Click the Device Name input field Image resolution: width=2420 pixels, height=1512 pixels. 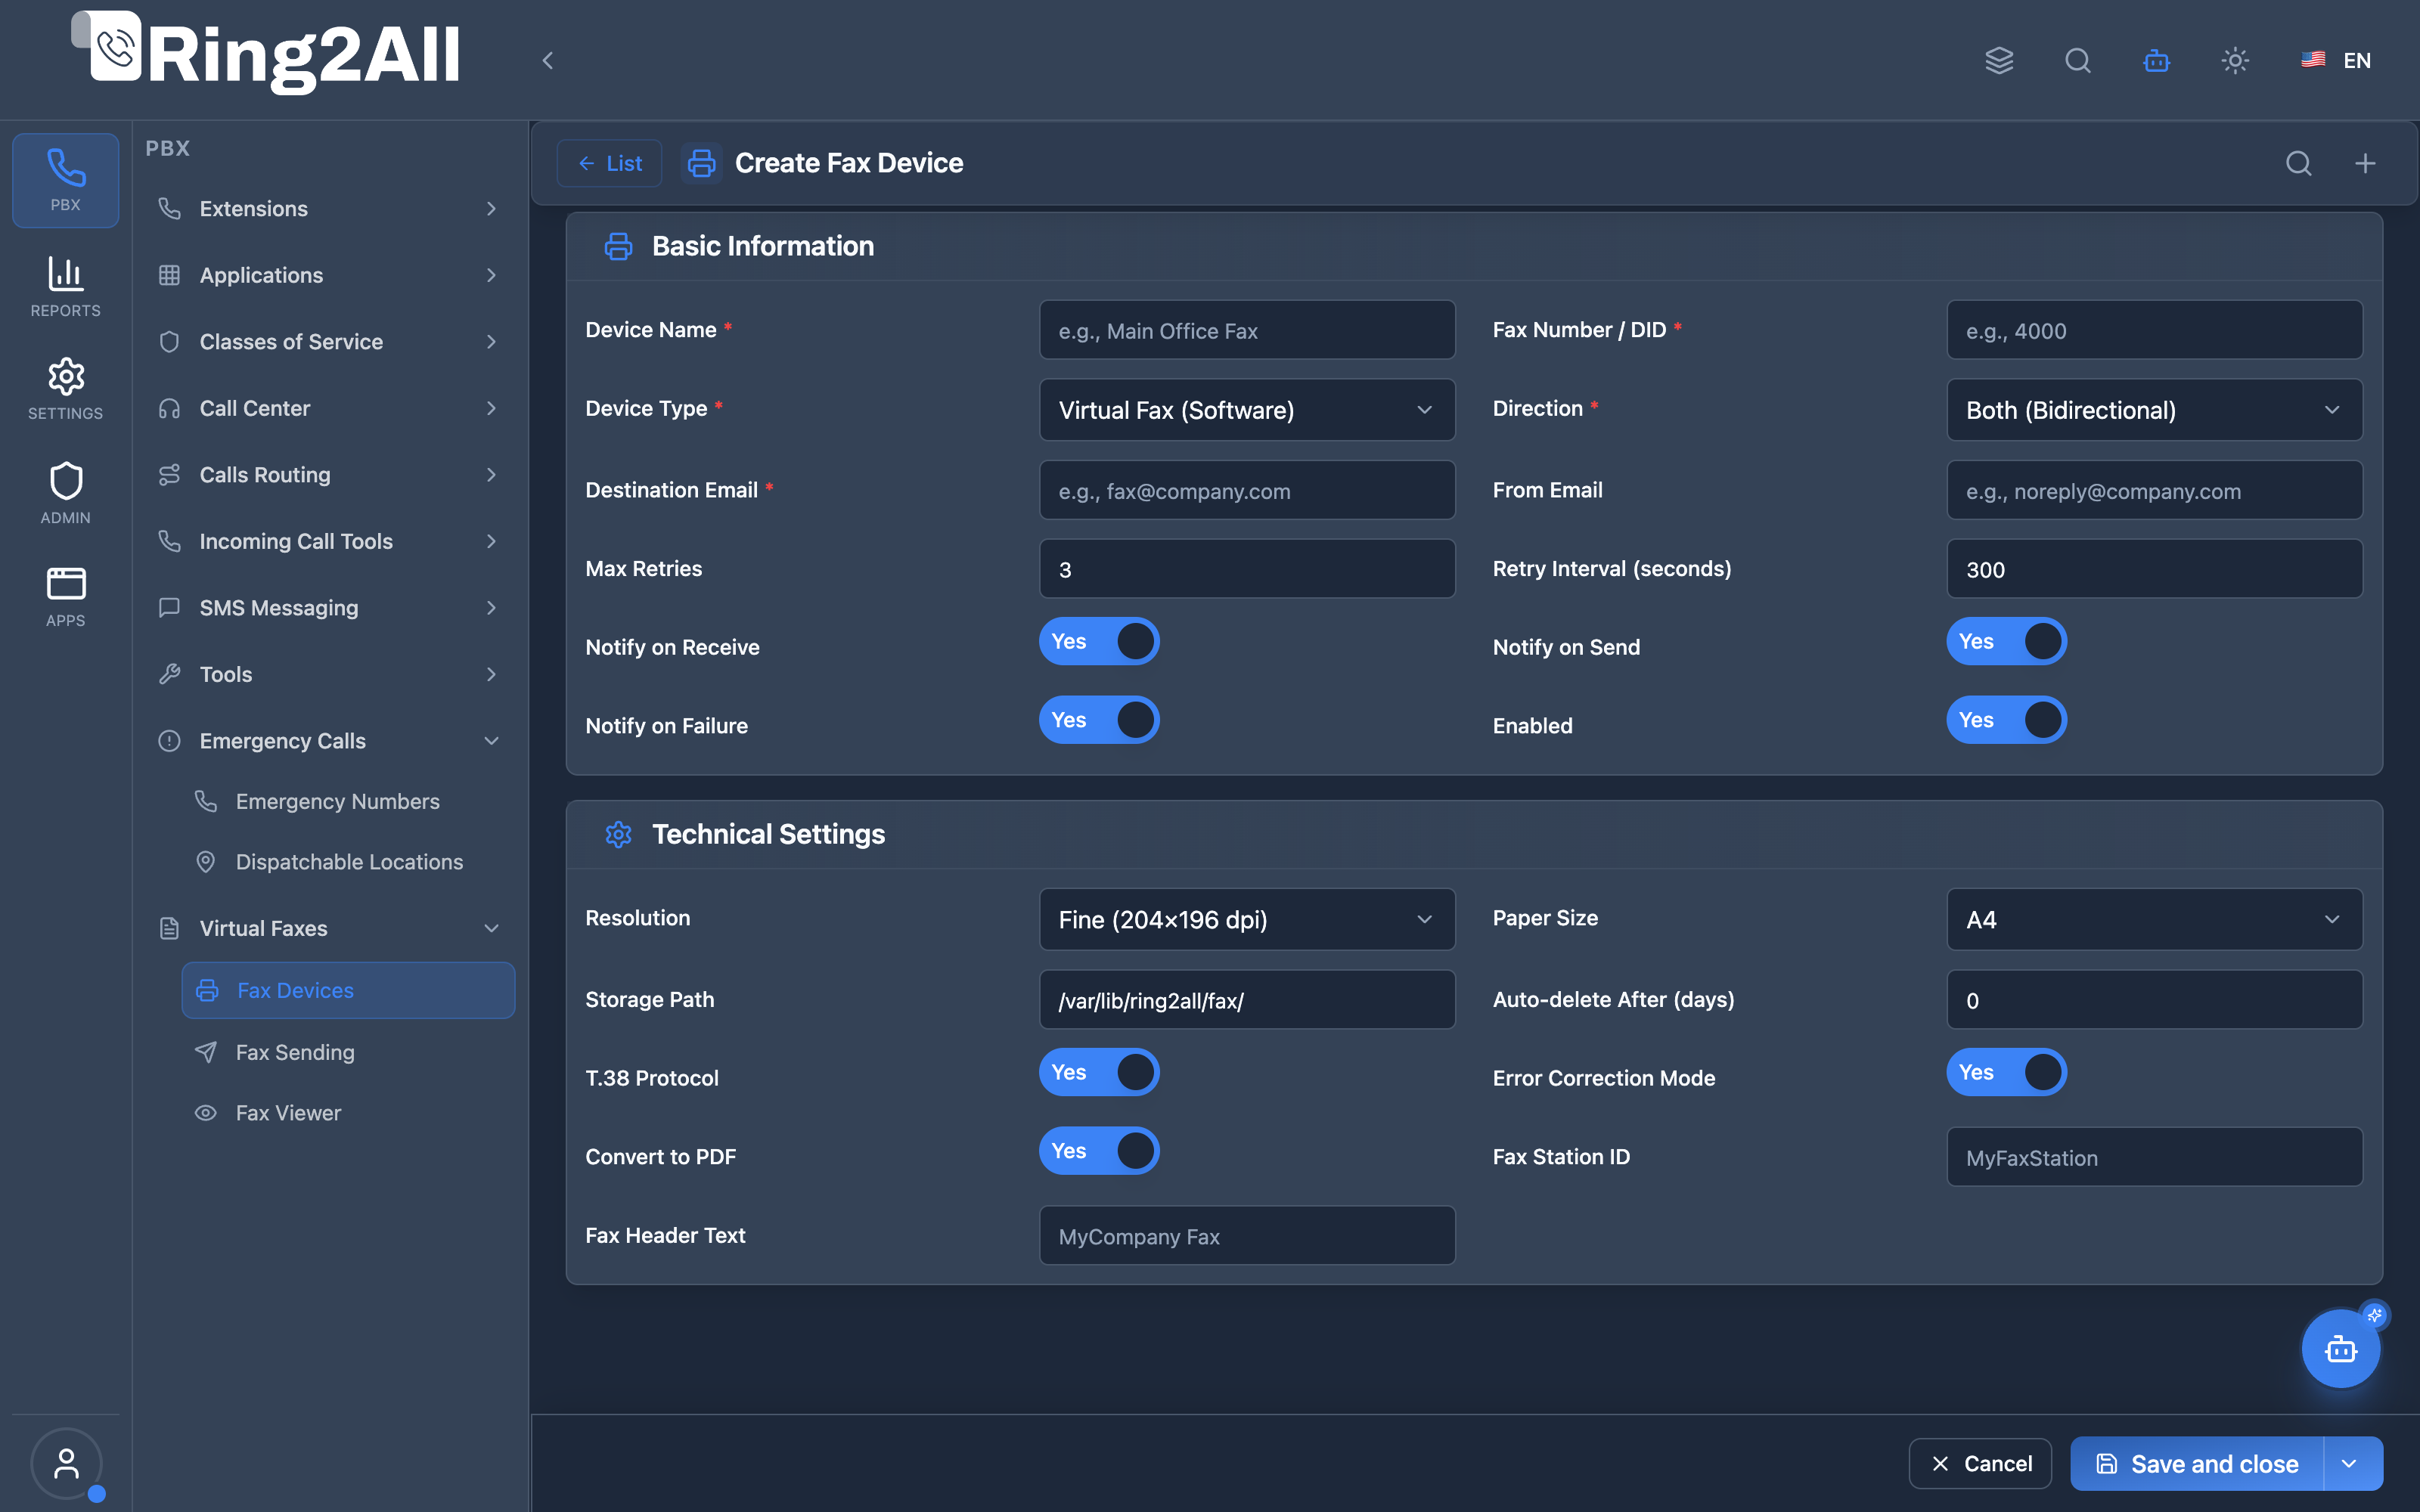[1247, 330]
